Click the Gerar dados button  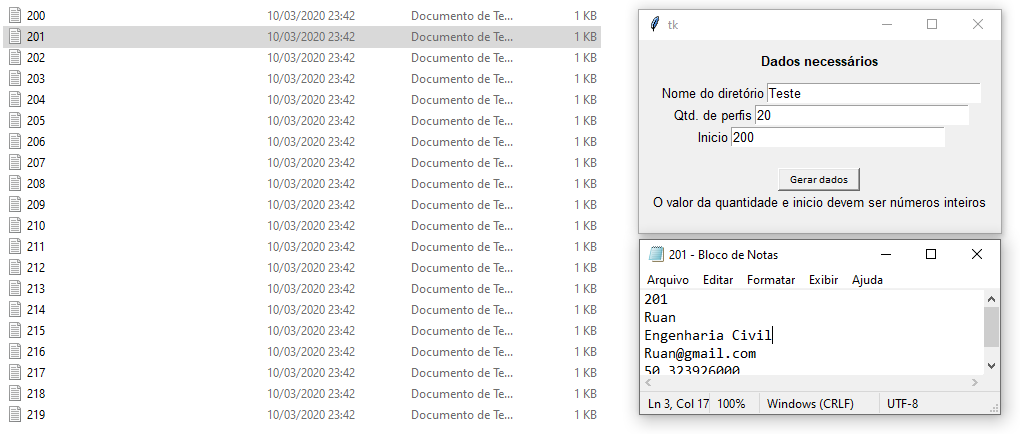[x=818, y=180]
